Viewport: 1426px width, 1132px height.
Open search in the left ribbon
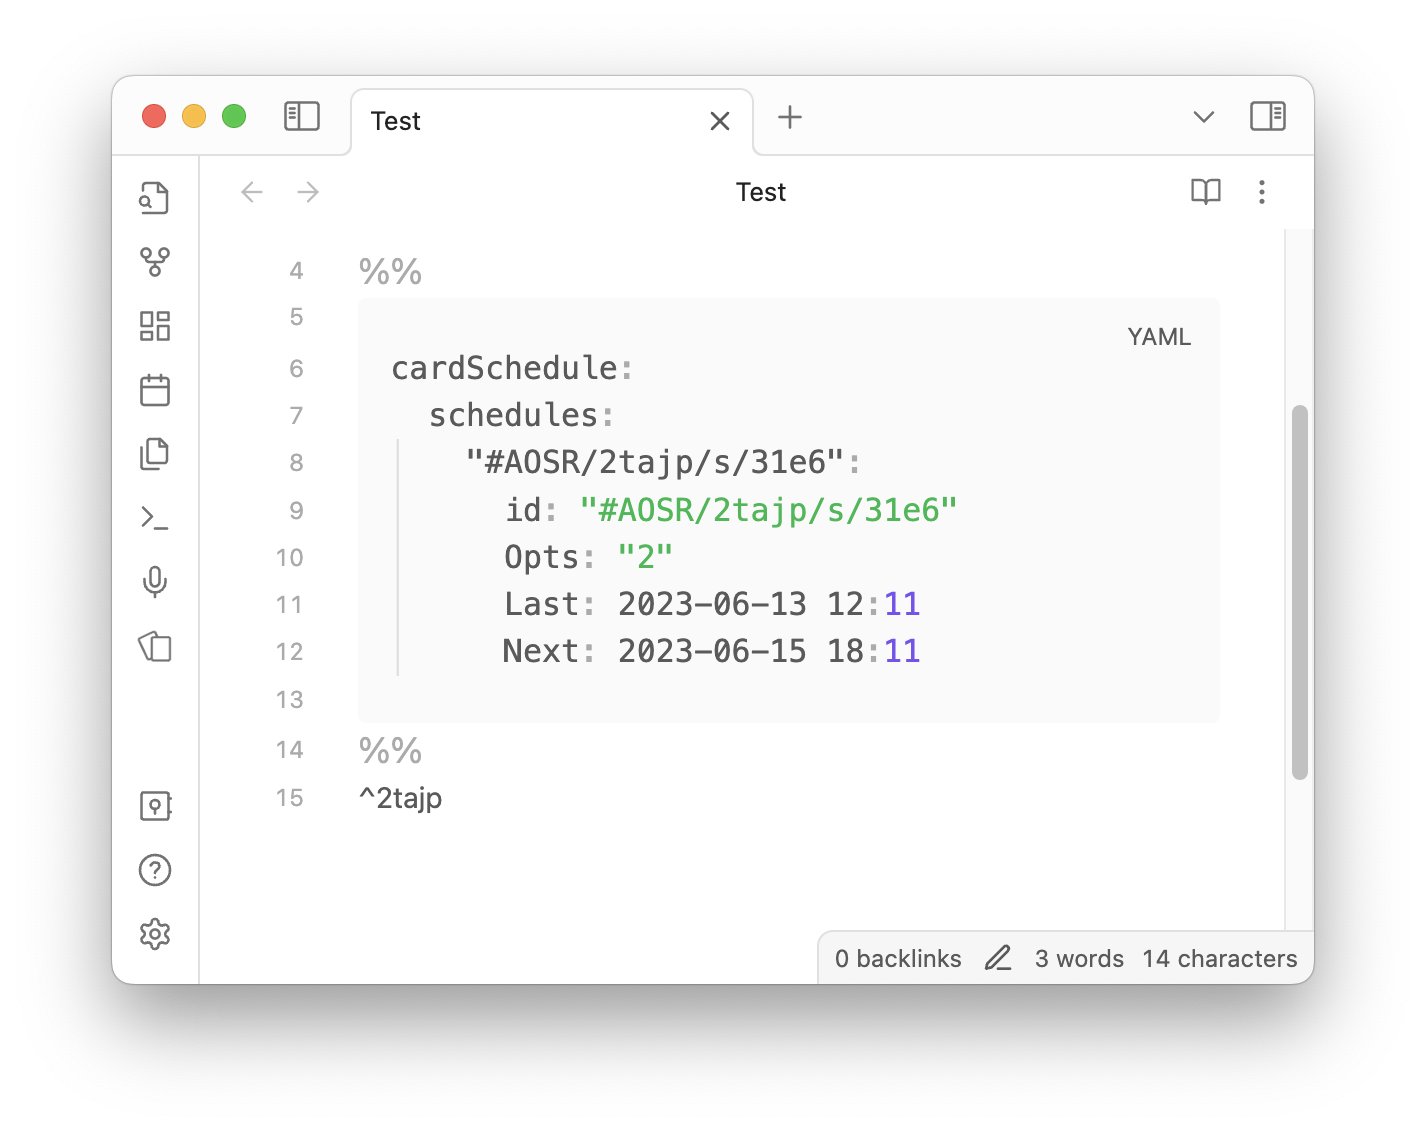[154, 198]
